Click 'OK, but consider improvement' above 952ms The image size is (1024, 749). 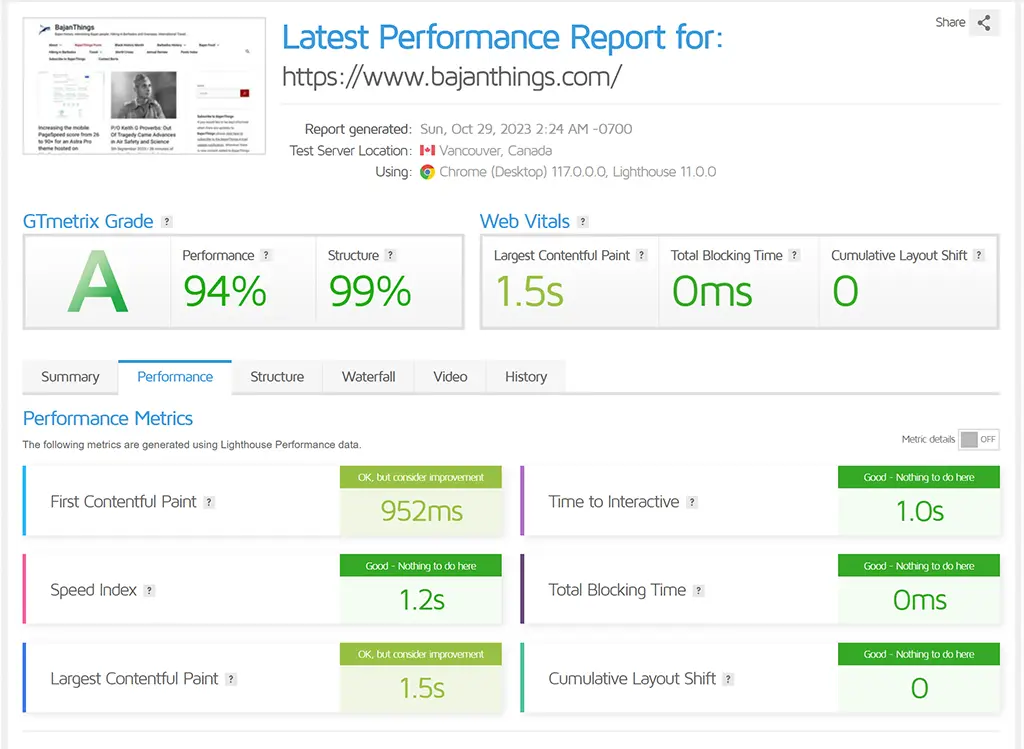[x=421, y=477]
